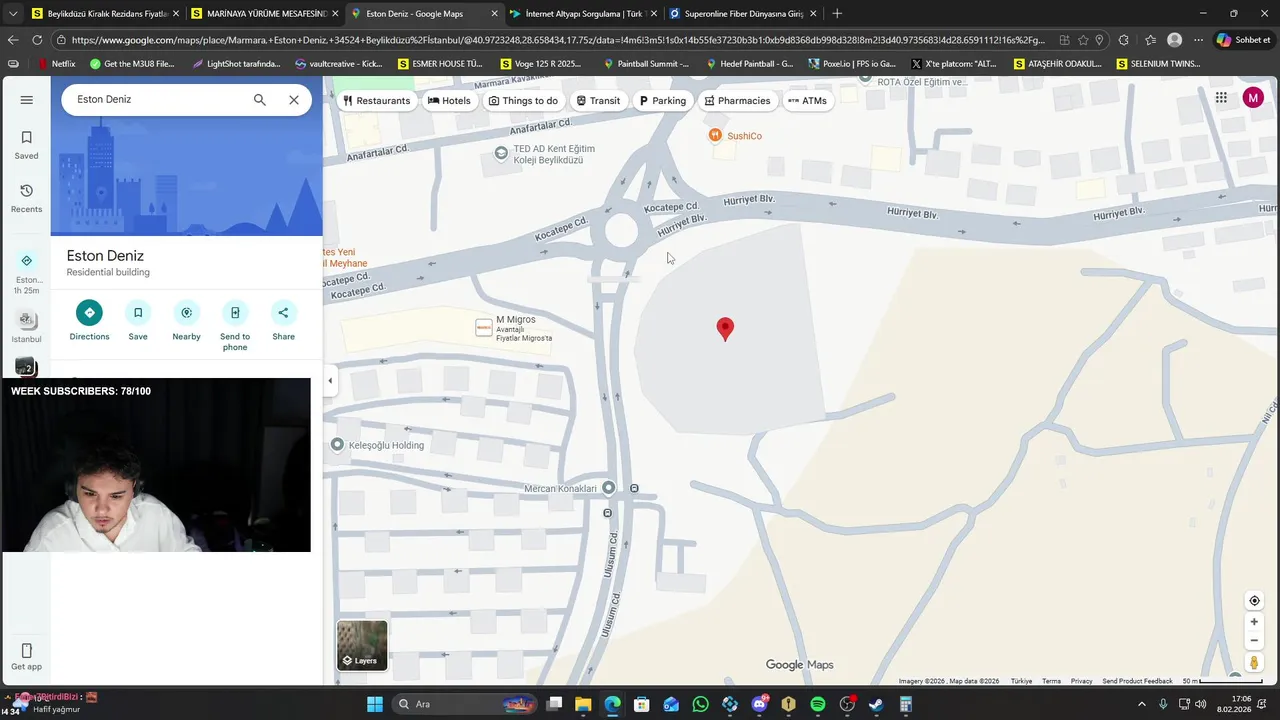Switch to MARİNAYA YÜRÜME MESAFESİNDE tab
This screenshot has width=1280, height=720.
tap(265, 14)
